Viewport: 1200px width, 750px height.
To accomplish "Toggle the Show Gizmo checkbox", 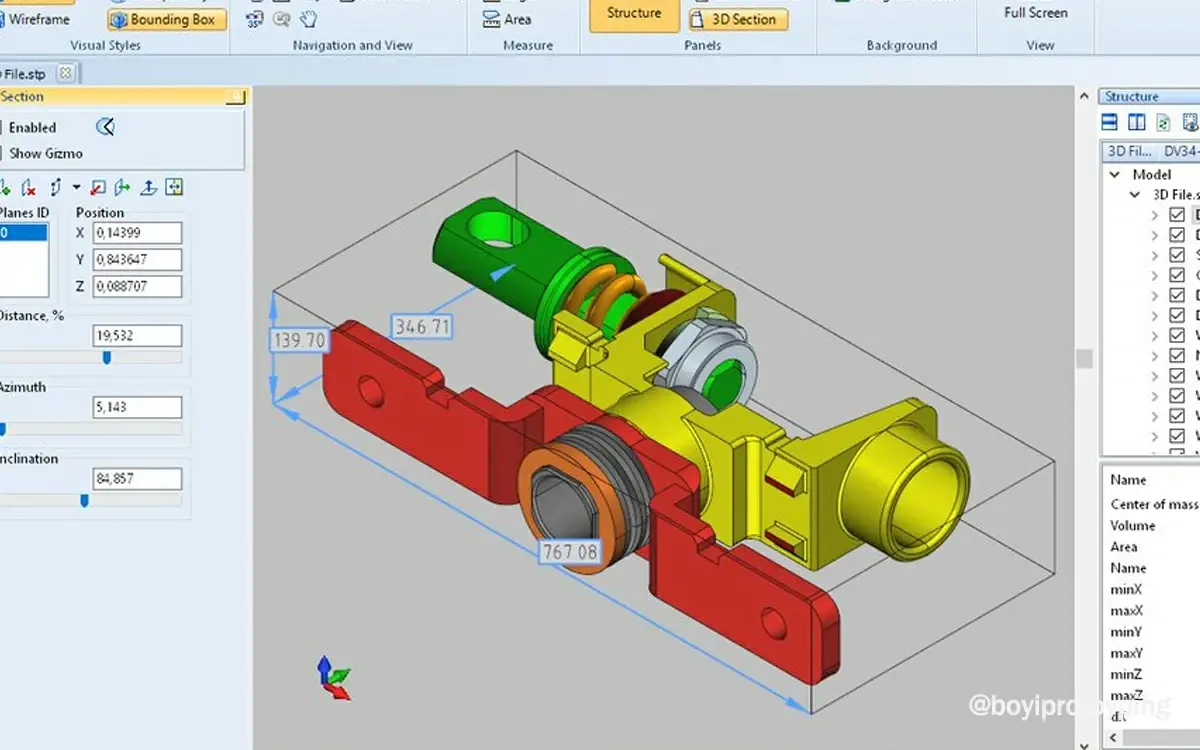I will pos(2,153).
